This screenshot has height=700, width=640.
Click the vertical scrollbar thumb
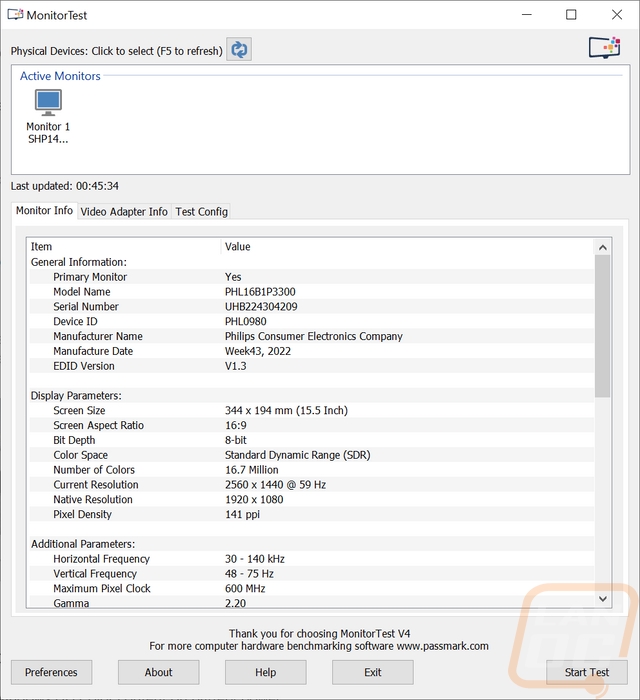603,326
